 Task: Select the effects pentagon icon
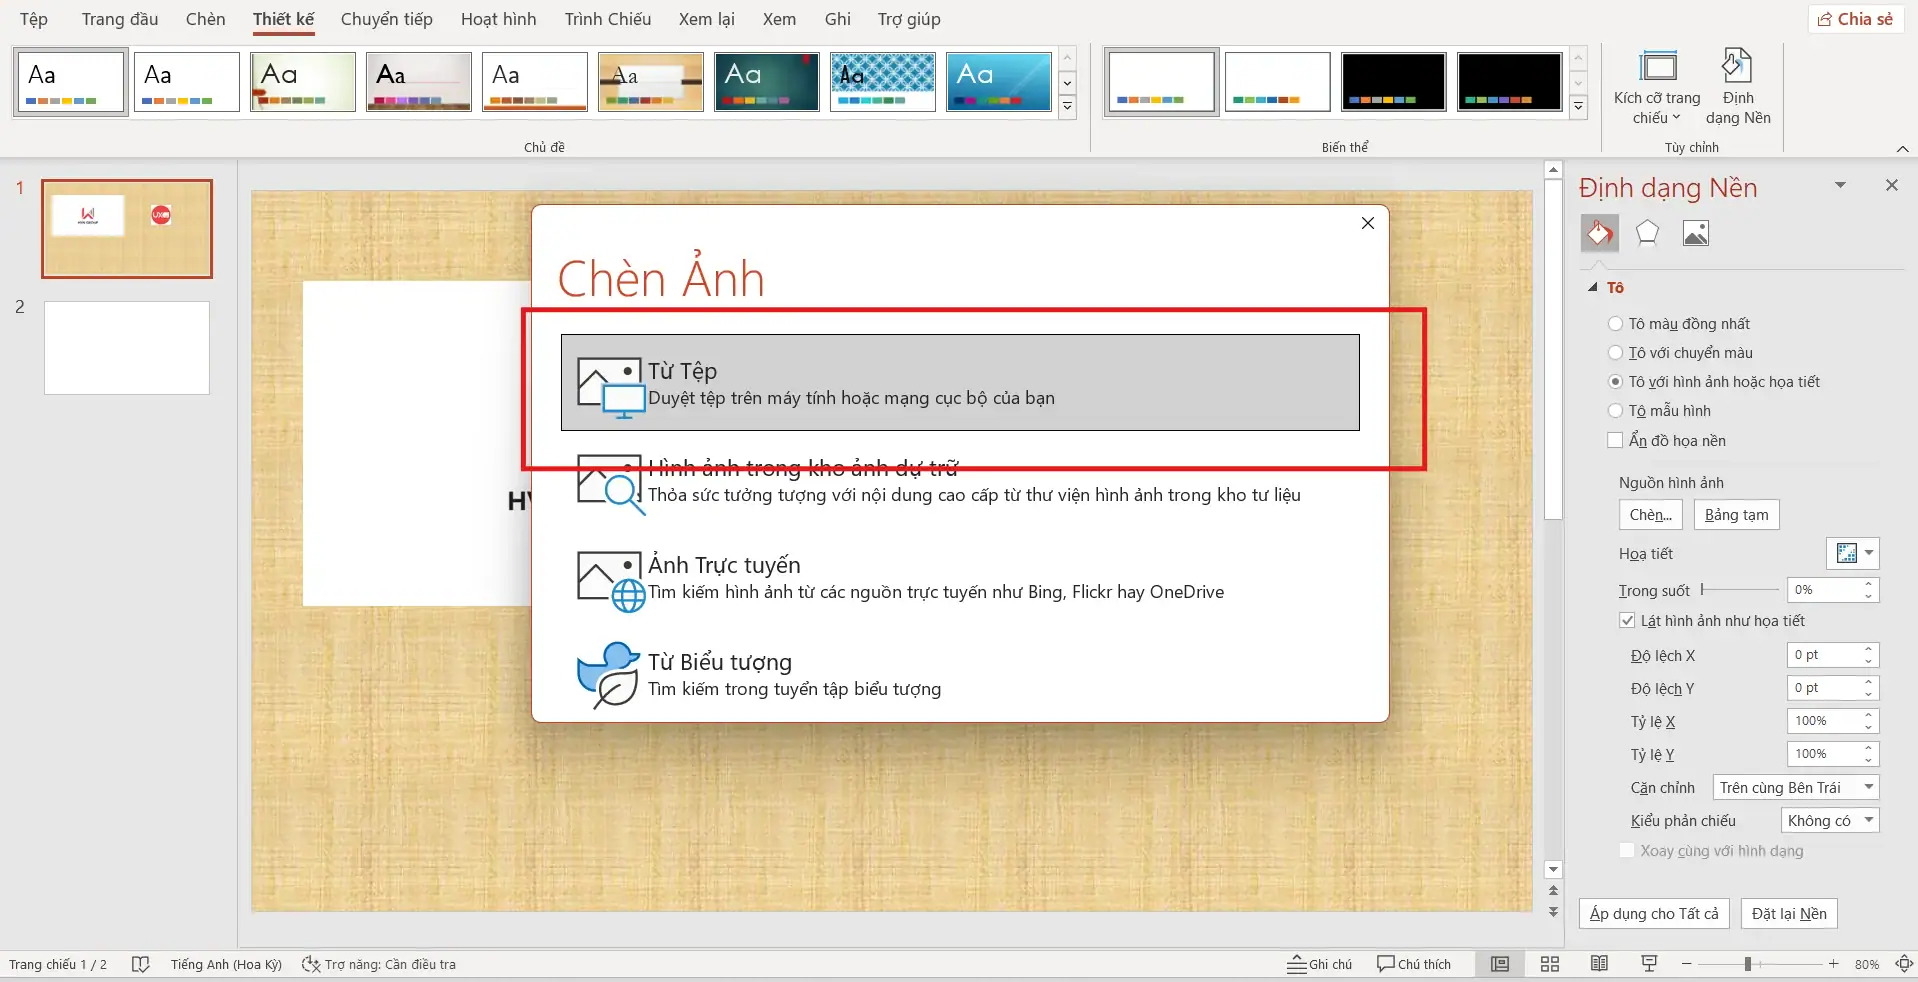1647,232
